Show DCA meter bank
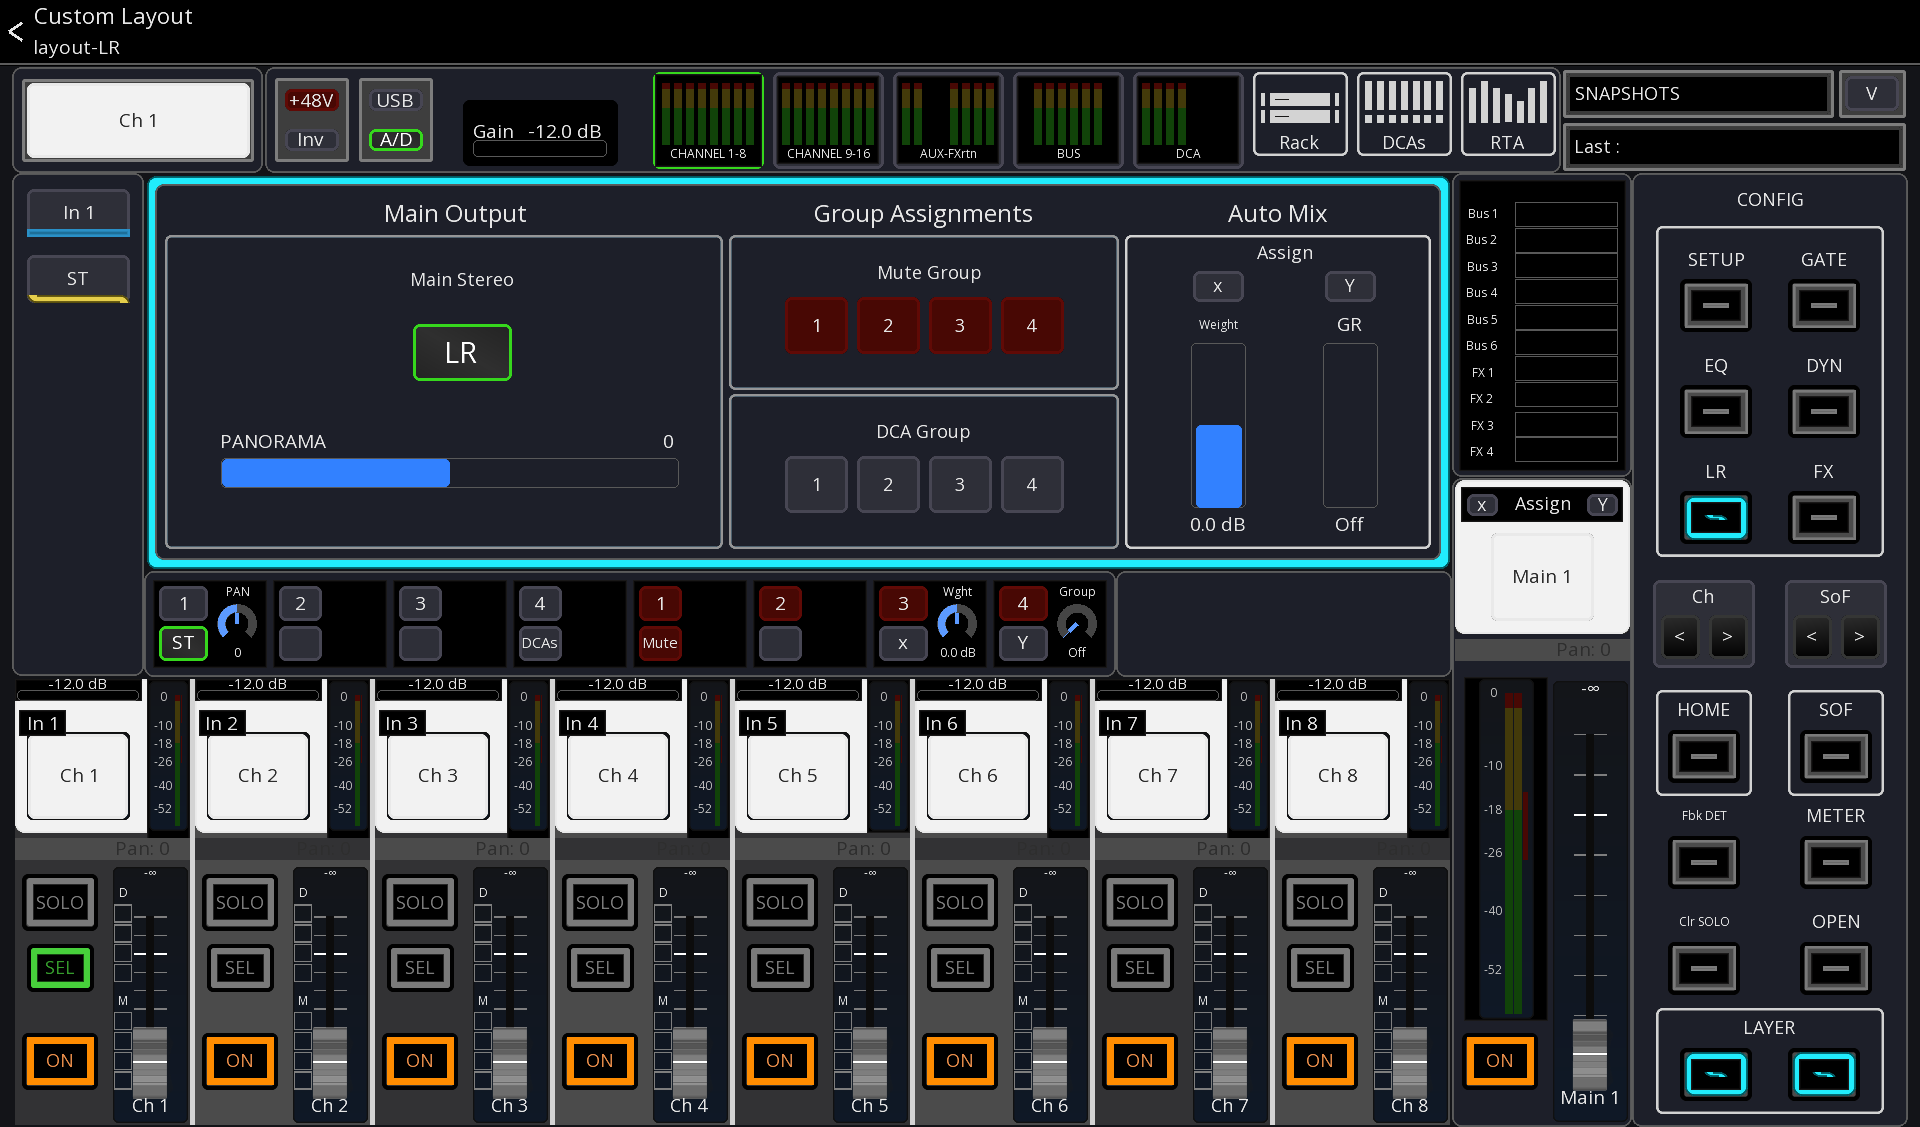 coord(1188,120)
